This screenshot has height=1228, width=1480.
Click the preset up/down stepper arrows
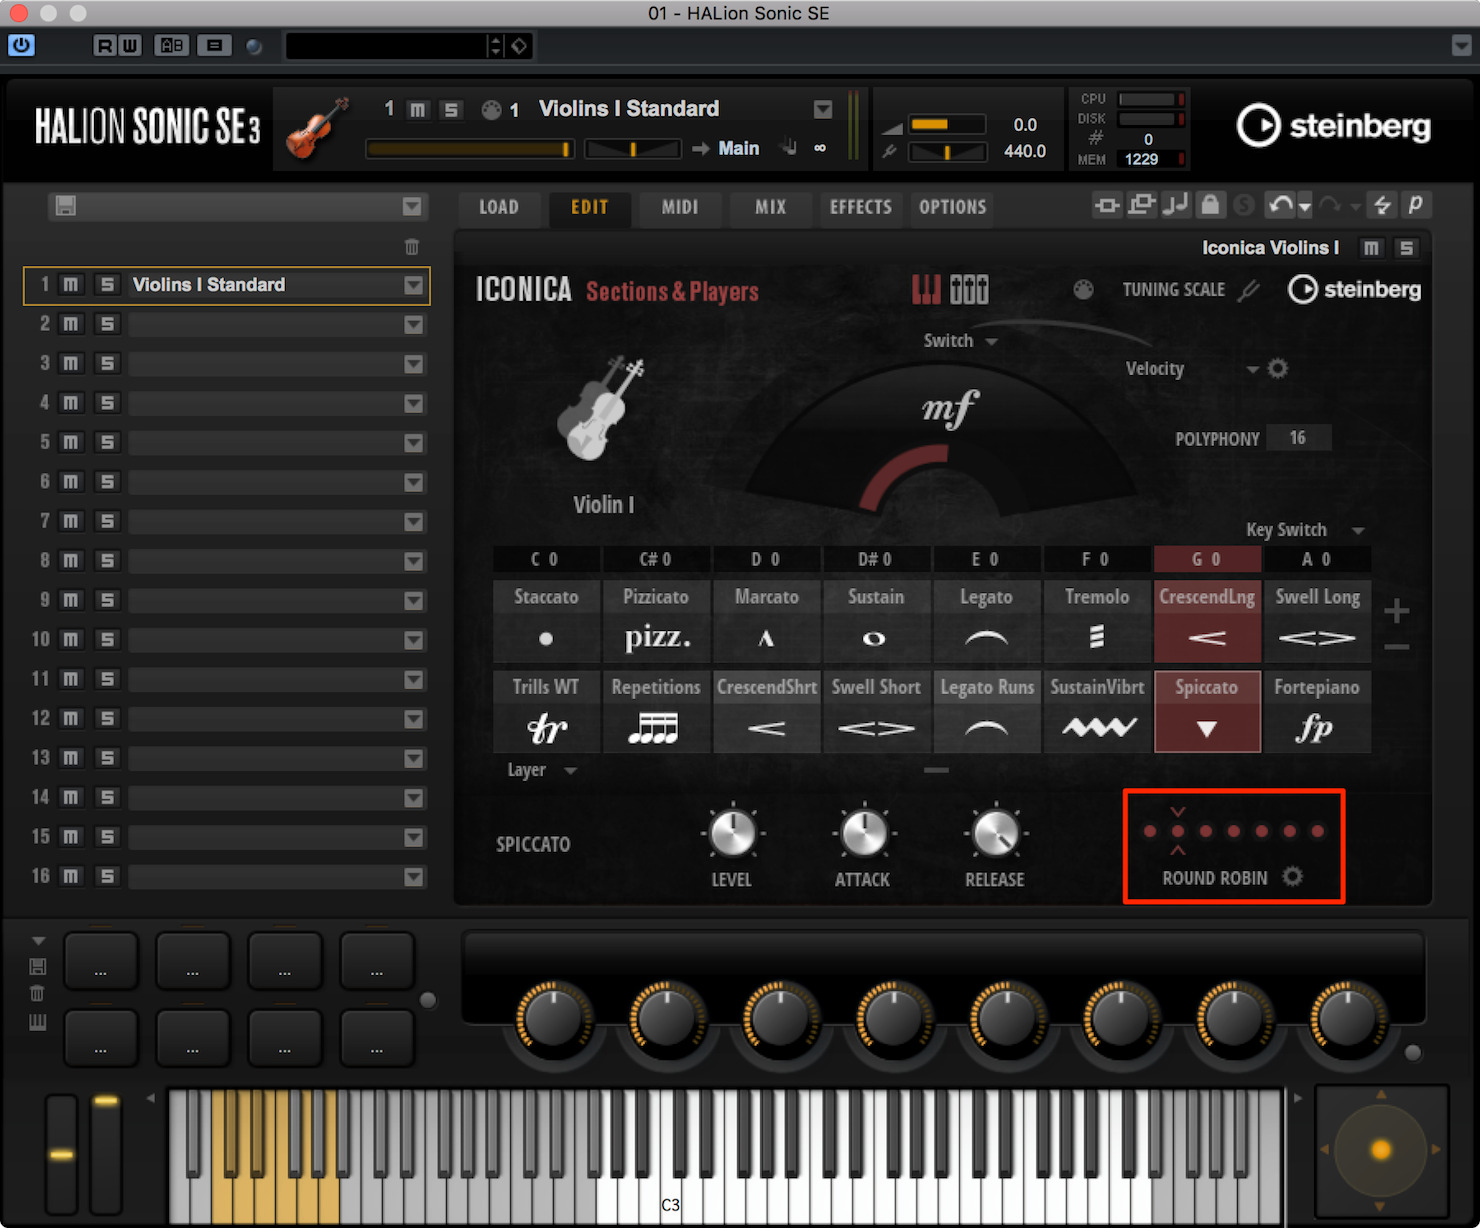click(495, 45)
